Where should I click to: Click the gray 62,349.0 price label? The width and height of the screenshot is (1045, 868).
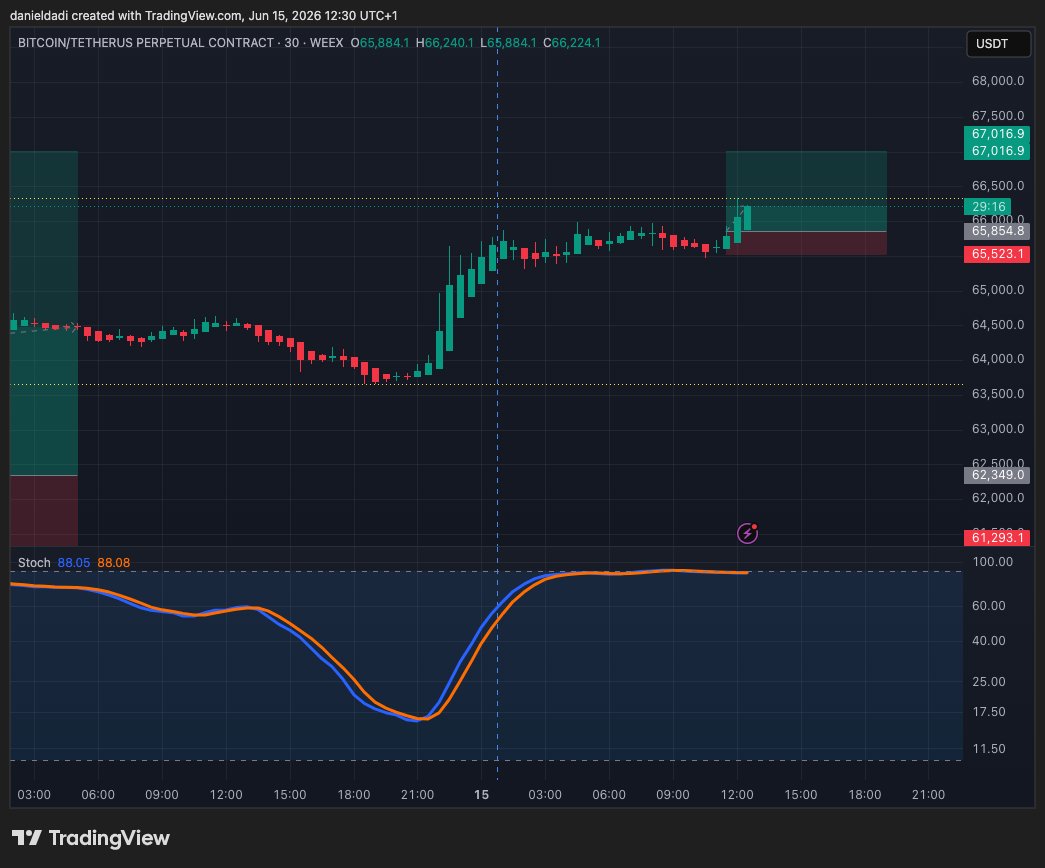click(997, 475)
